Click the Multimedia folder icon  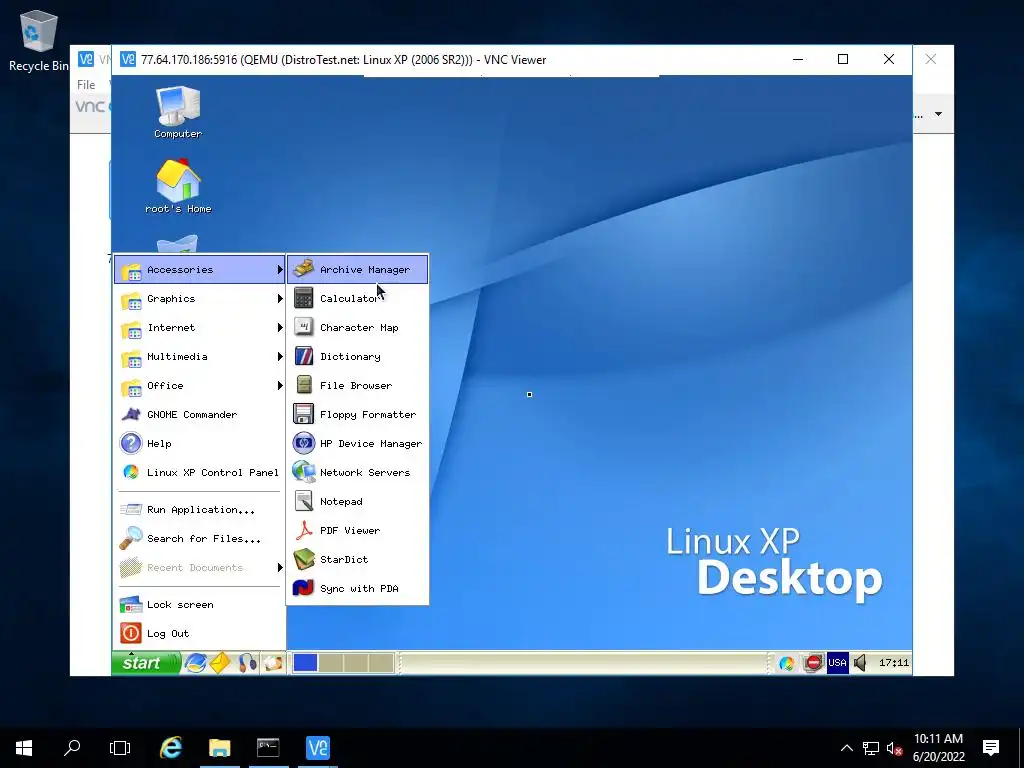(x=131, y=358)
